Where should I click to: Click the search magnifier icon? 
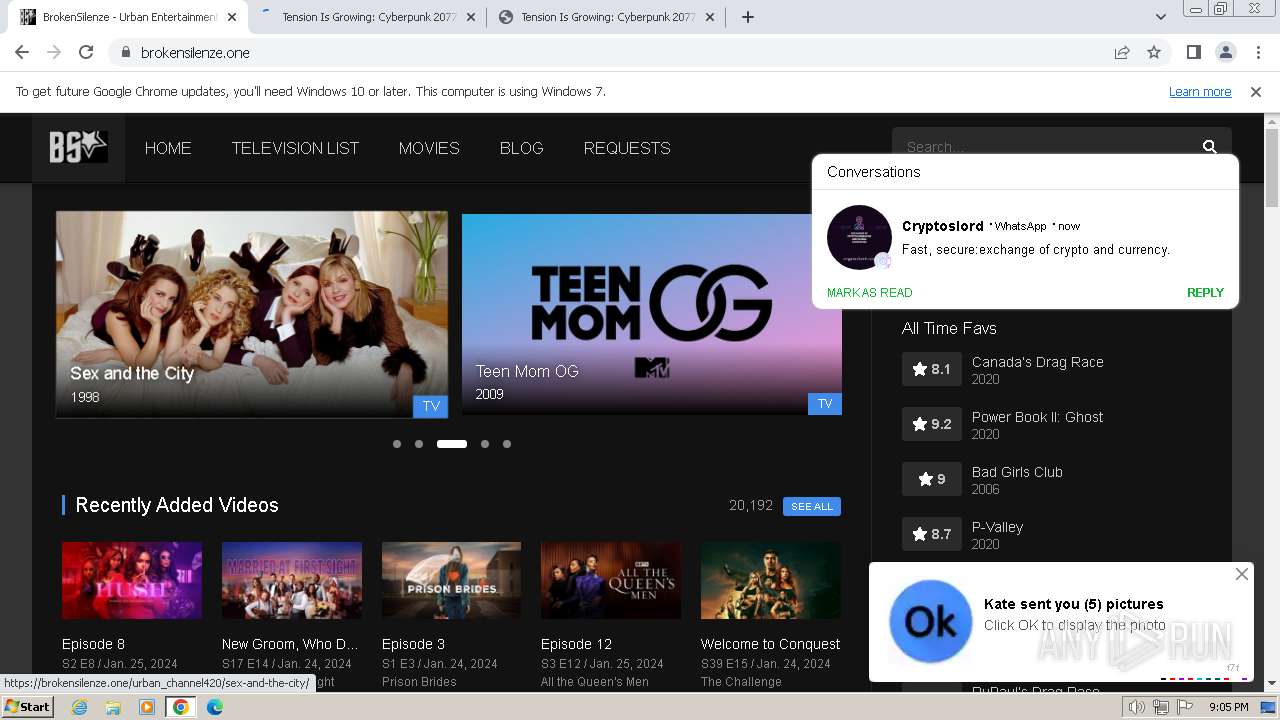(x=1210, y=147)
